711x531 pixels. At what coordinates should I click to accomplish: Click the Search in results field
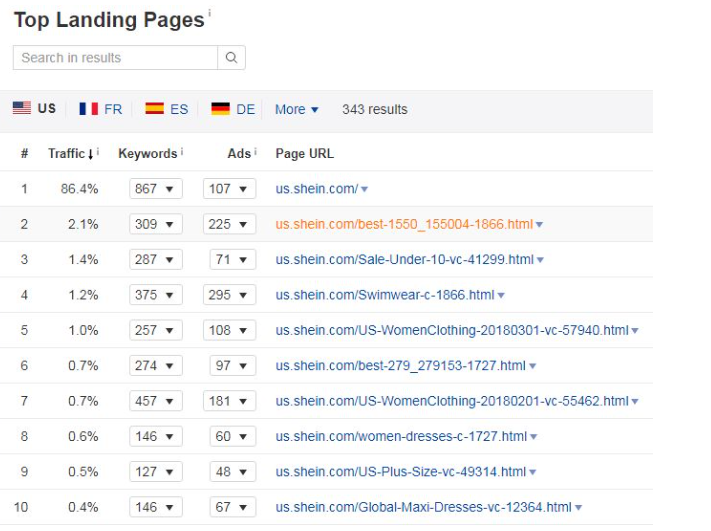[x=116, y=58]
